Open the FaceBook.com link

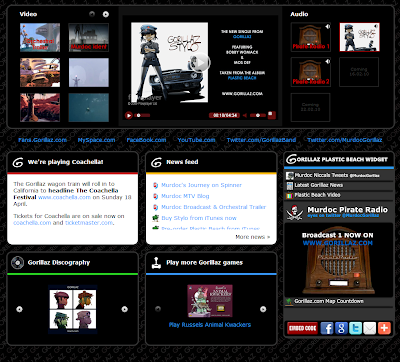tap(146, 140)
